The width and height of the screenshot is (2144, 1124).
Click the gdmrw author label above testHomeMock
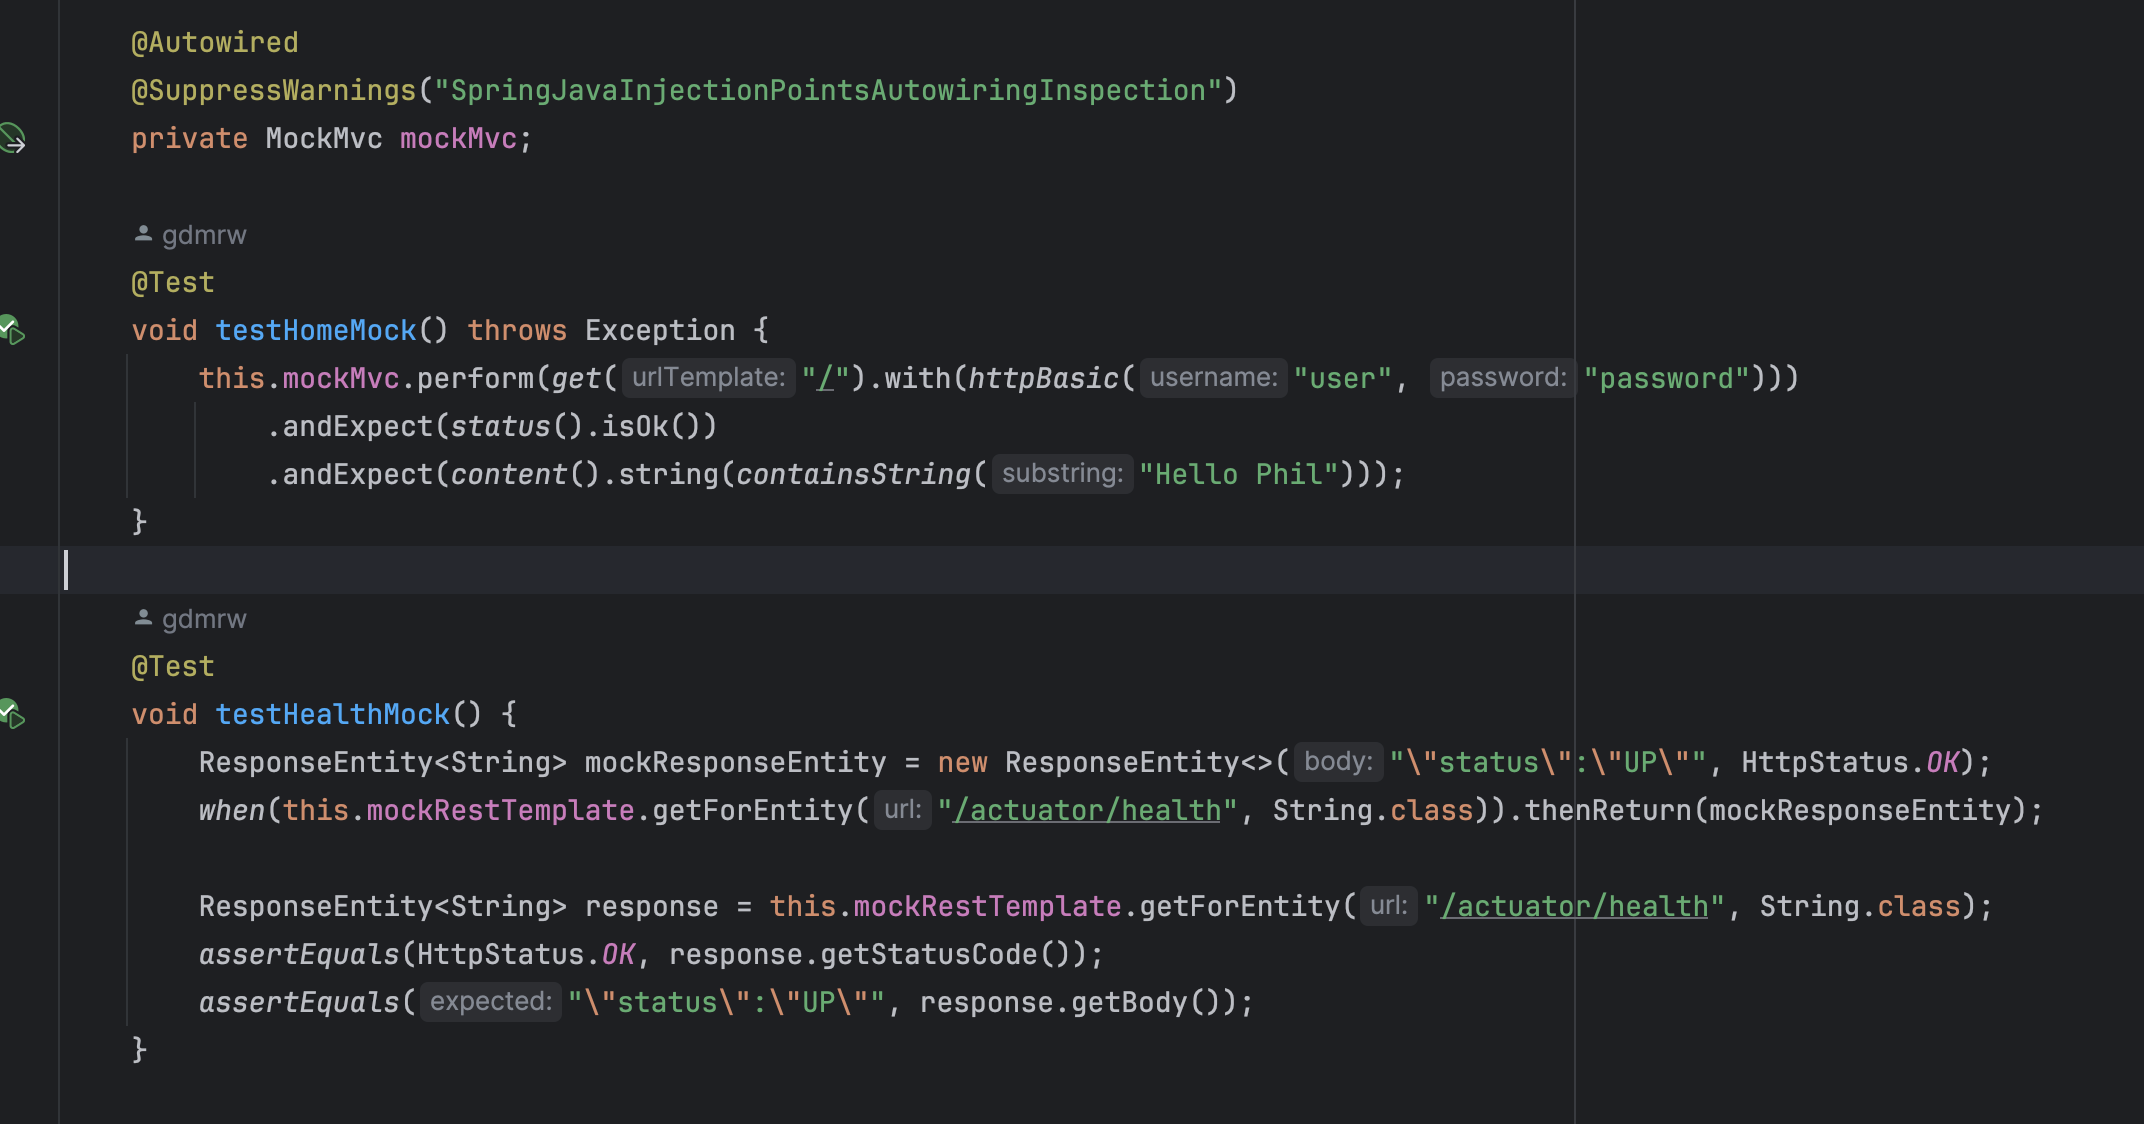(x=204, y=235)
